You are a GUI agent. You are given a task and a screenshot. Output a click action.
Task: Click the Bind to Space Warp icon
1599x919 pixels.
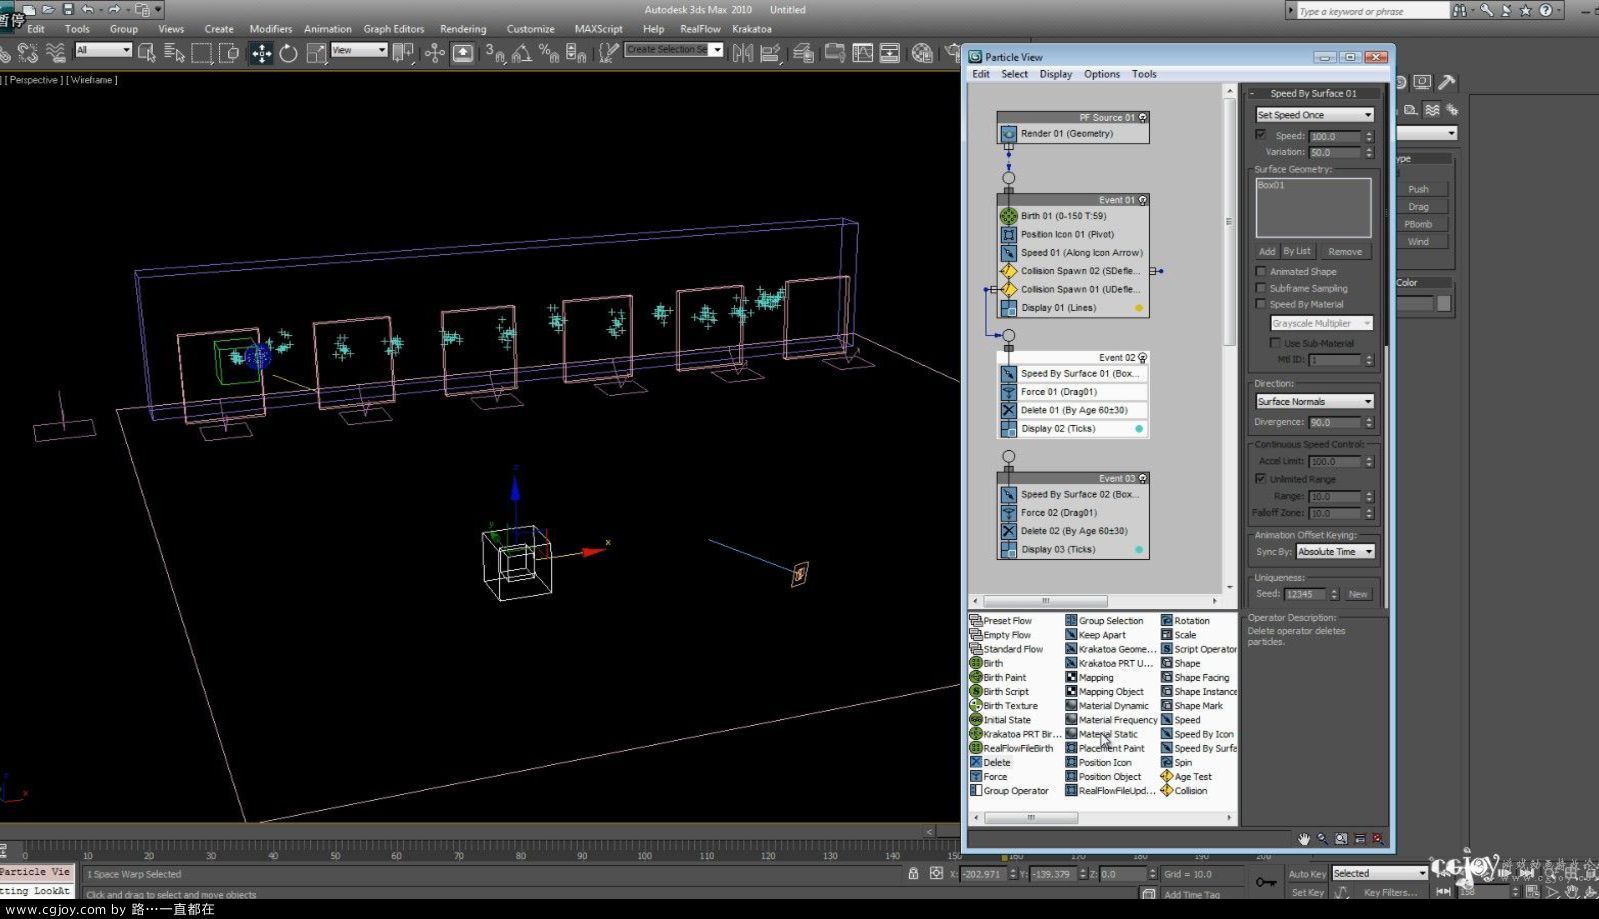[x=55, y=53]
